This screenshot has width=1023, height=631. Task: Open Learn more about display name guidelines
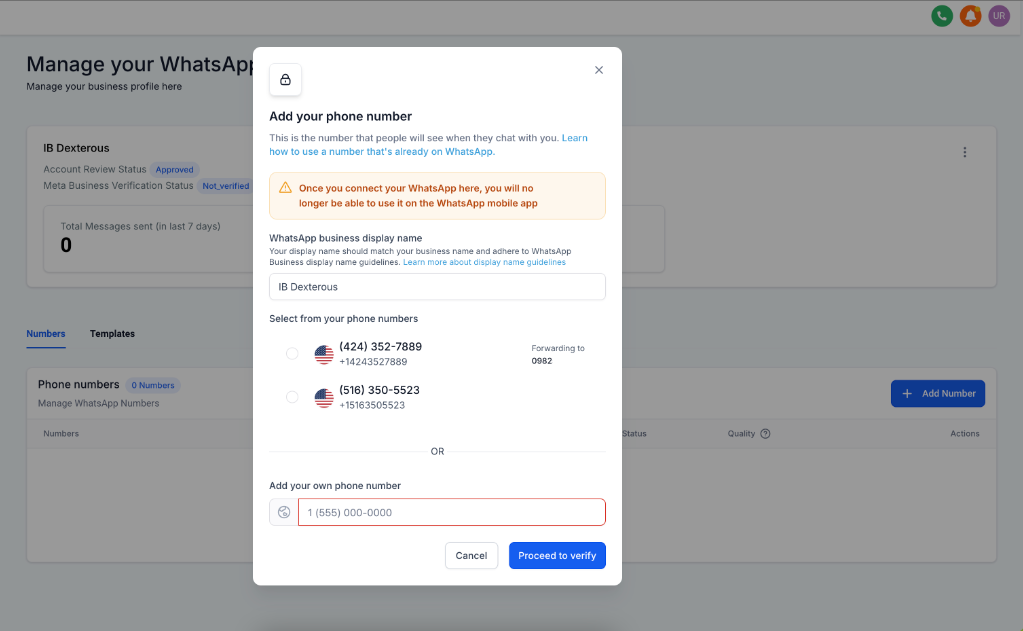click(x=484, y=263)
